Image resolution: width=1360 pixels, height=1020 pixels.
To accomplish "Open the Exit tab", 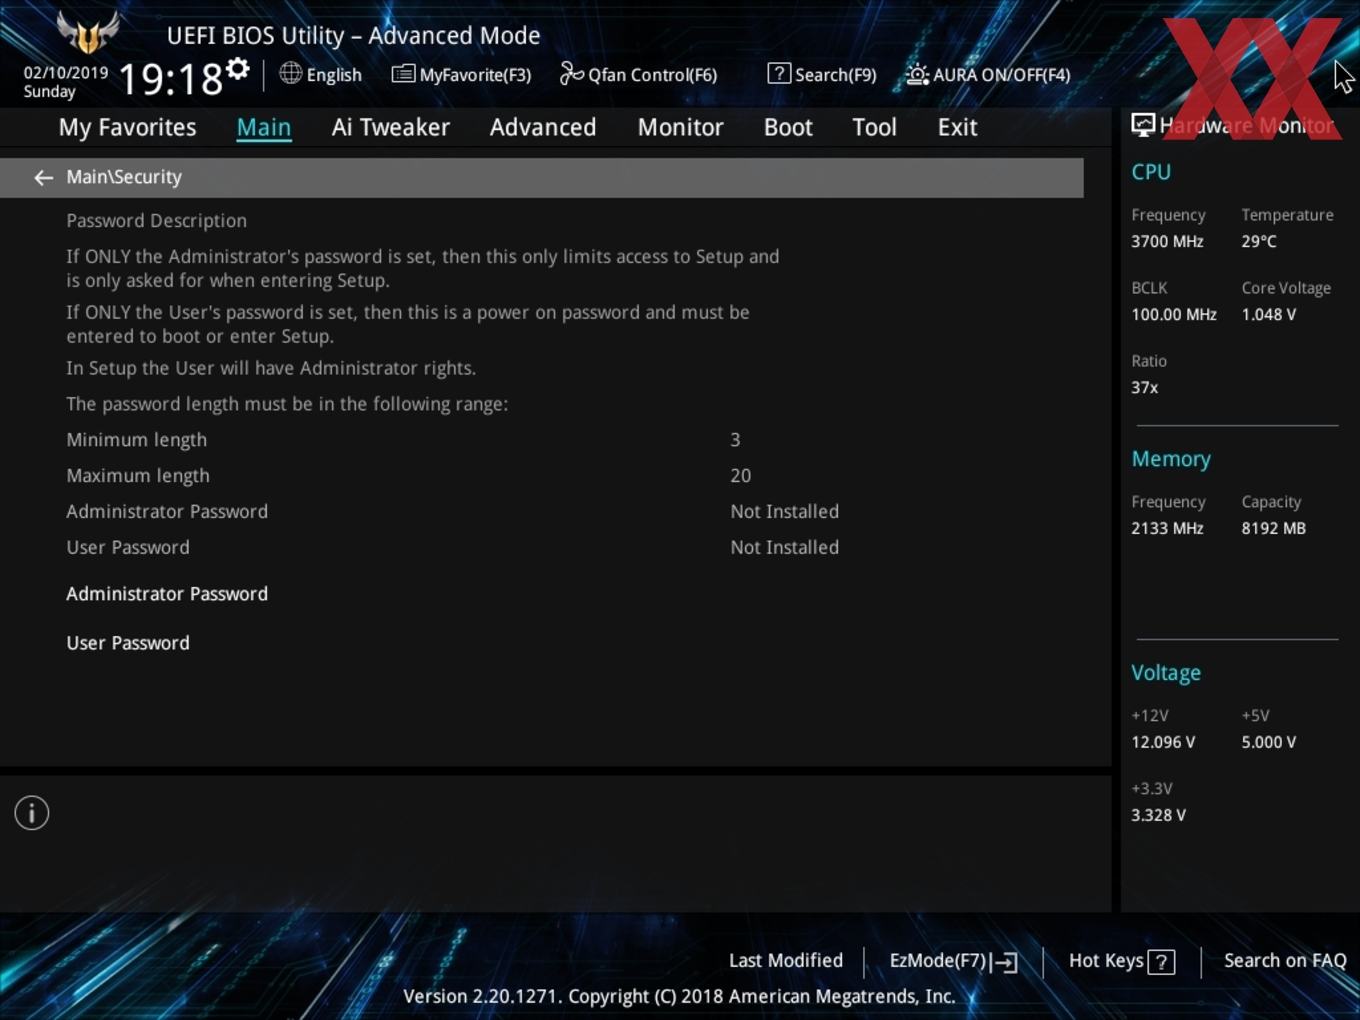I will tap(957, 127).
